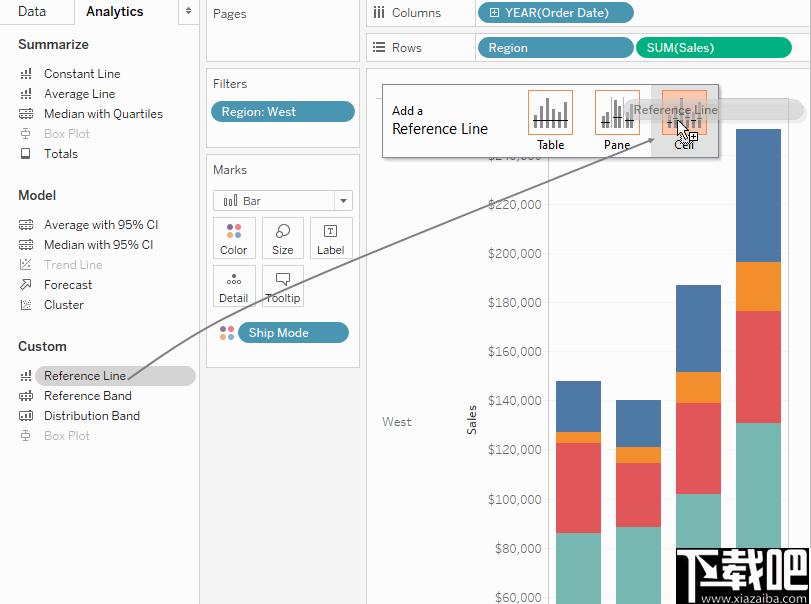Select Totals under Summarize
The image size is (811, 604).
click(61, 154)
